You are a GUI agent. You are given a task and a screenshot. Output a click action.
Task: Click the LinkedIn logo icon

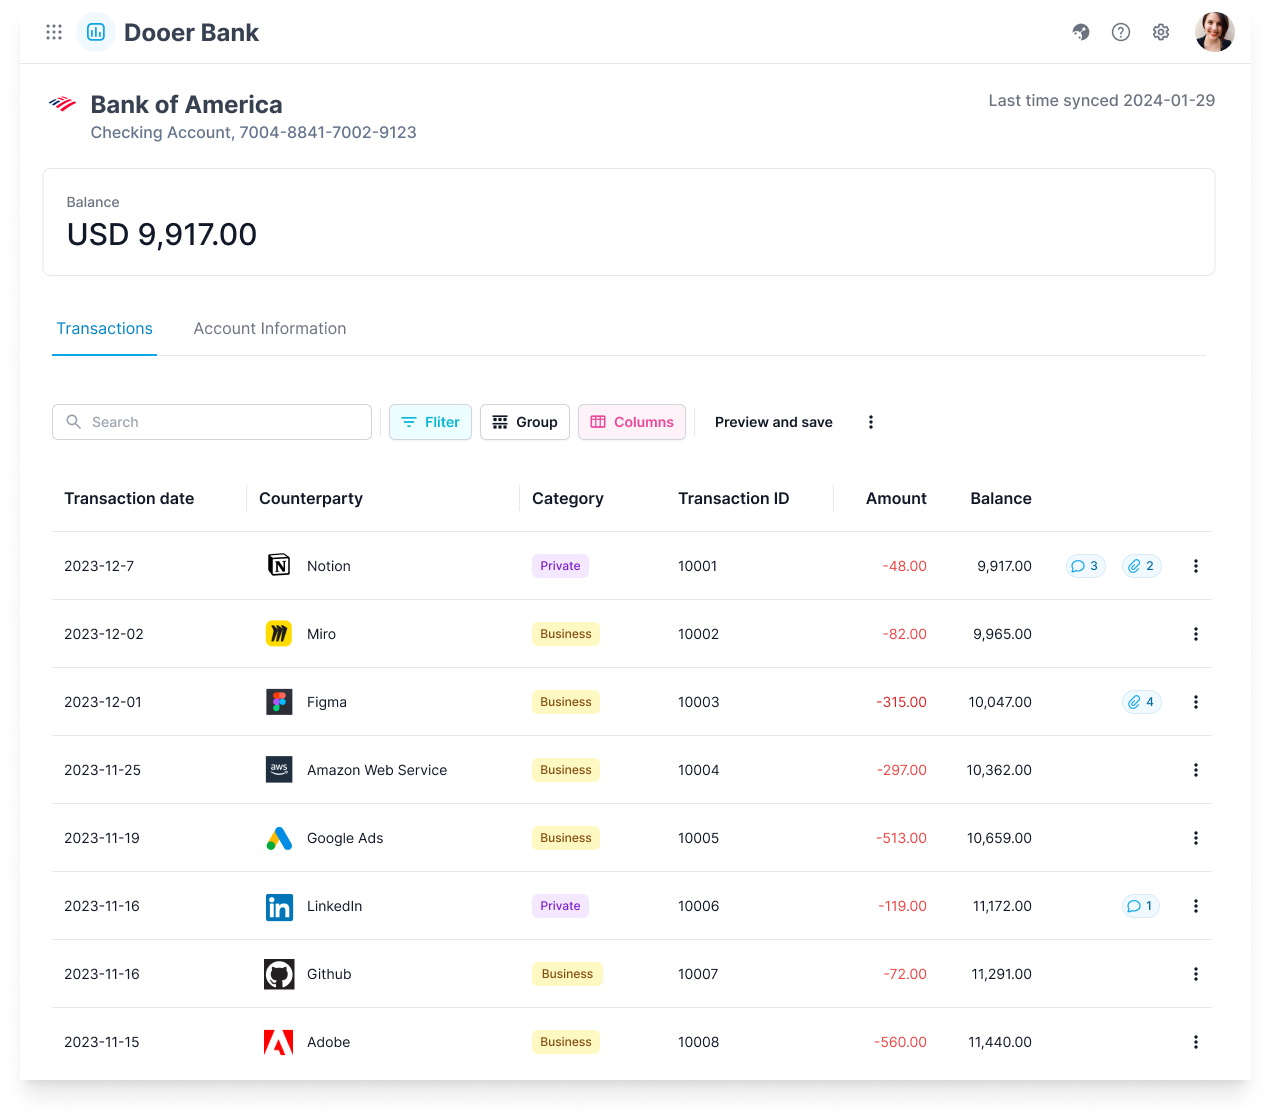coord(279,906)
